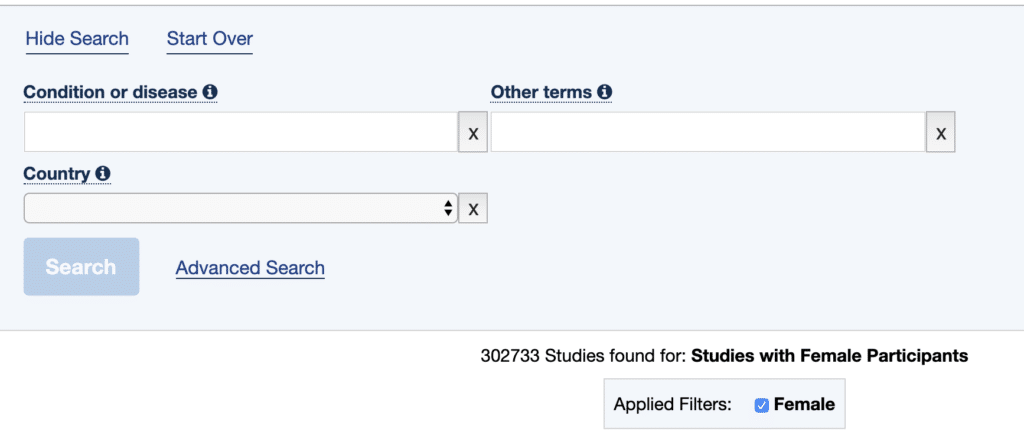The height and width of the screenshot is (448, 1024).
Task: Click the bold Female filter label
Action: (804, 405)
